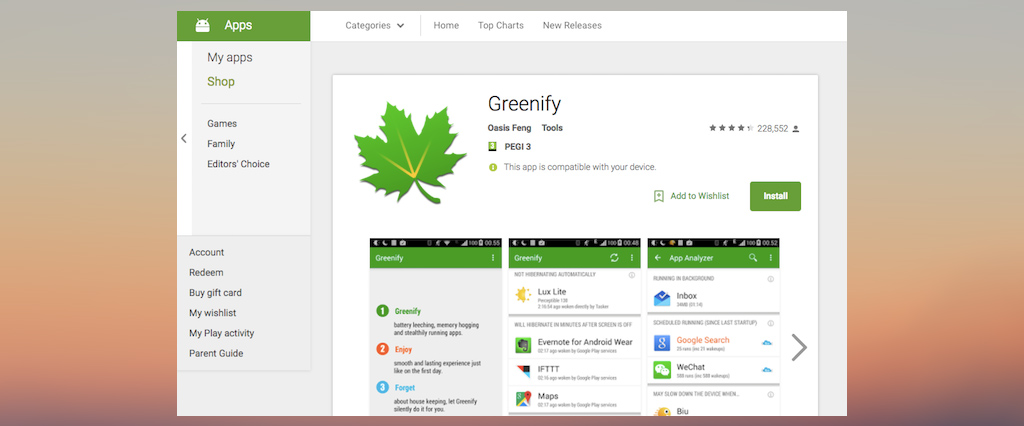Click the star rating display
This screenshot has height=426, width=1024.
coord(731,129)
